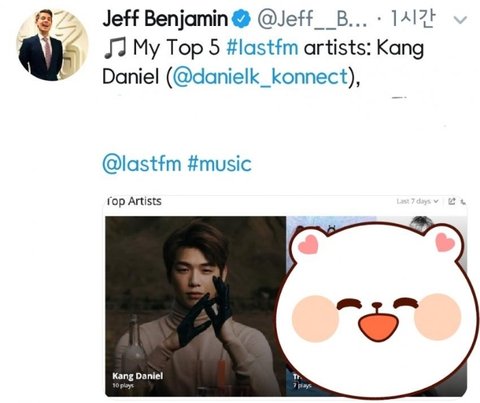Click the blue verified badge

[241, 19]
